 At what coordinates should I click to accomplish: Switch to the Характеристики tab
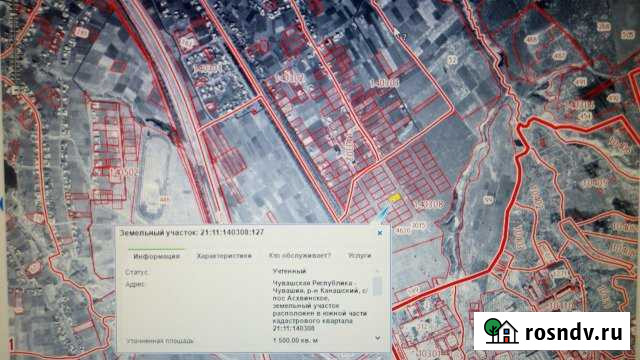pos(224,256)
